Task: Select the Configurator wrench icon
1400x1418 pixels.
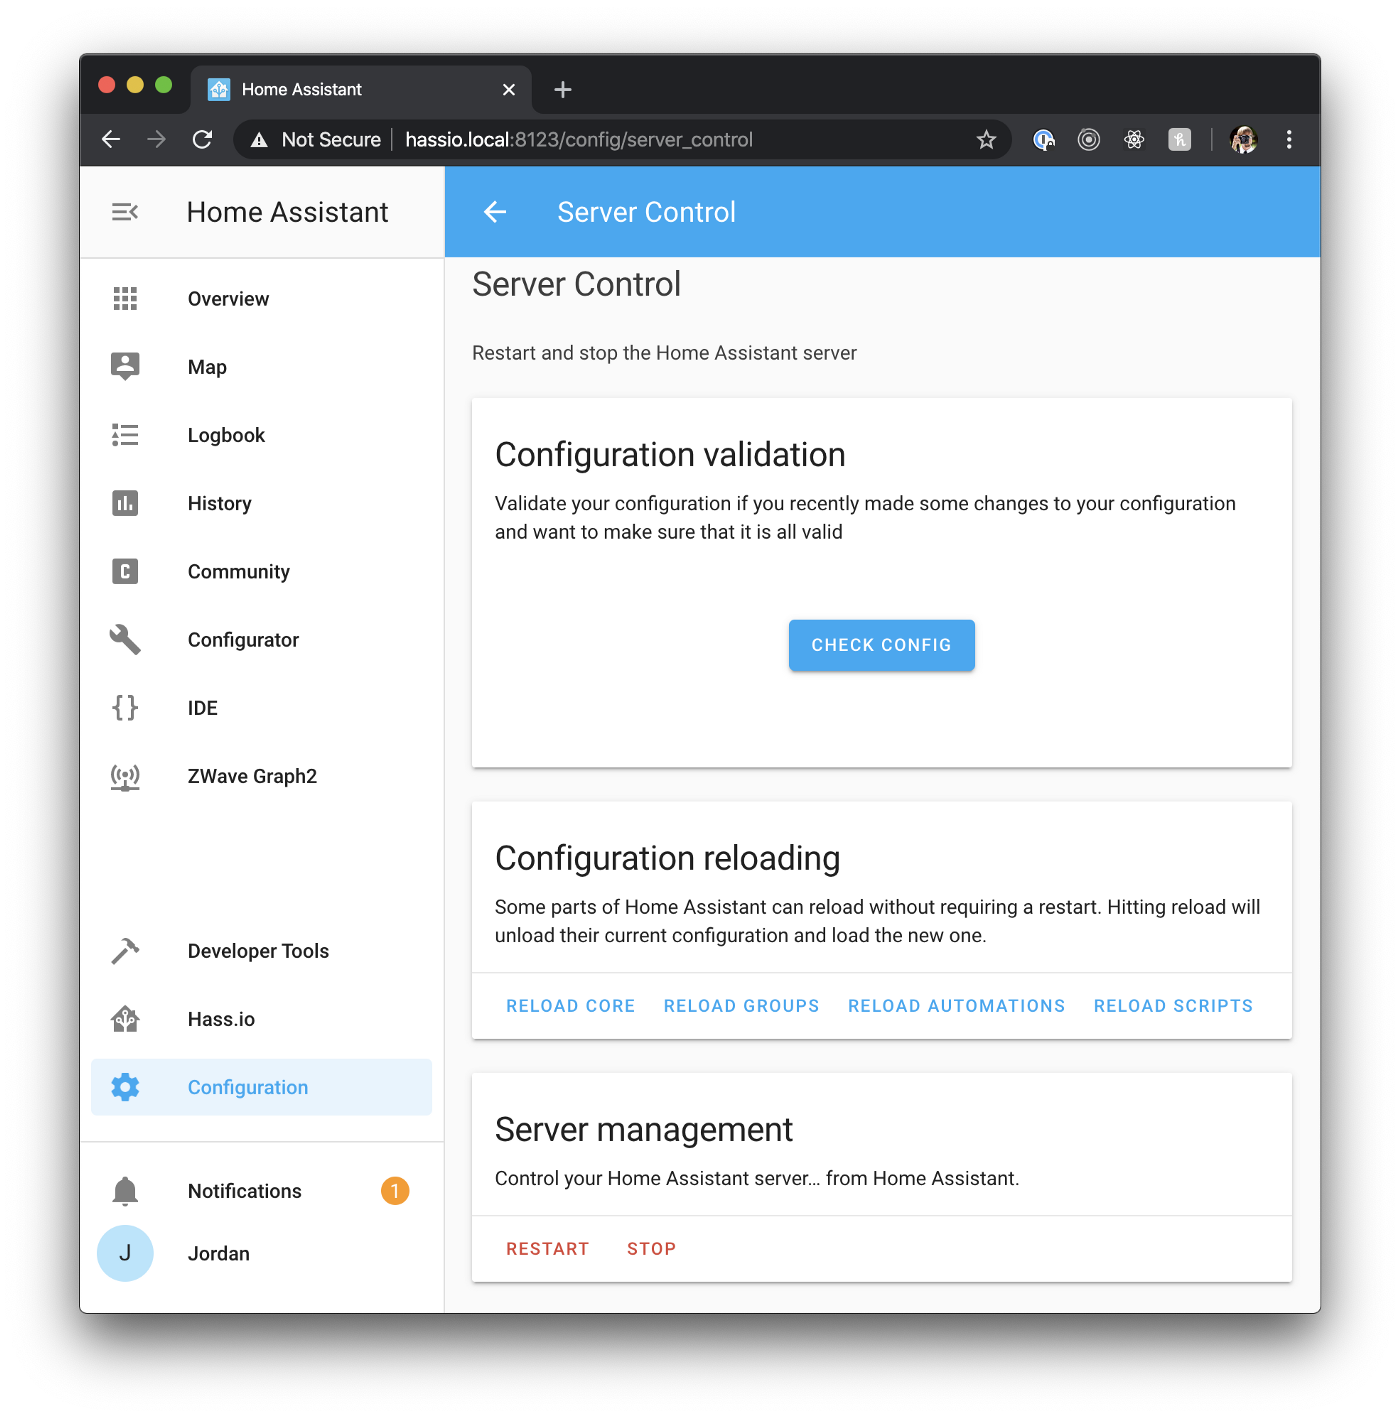Action: click(124, 639)
